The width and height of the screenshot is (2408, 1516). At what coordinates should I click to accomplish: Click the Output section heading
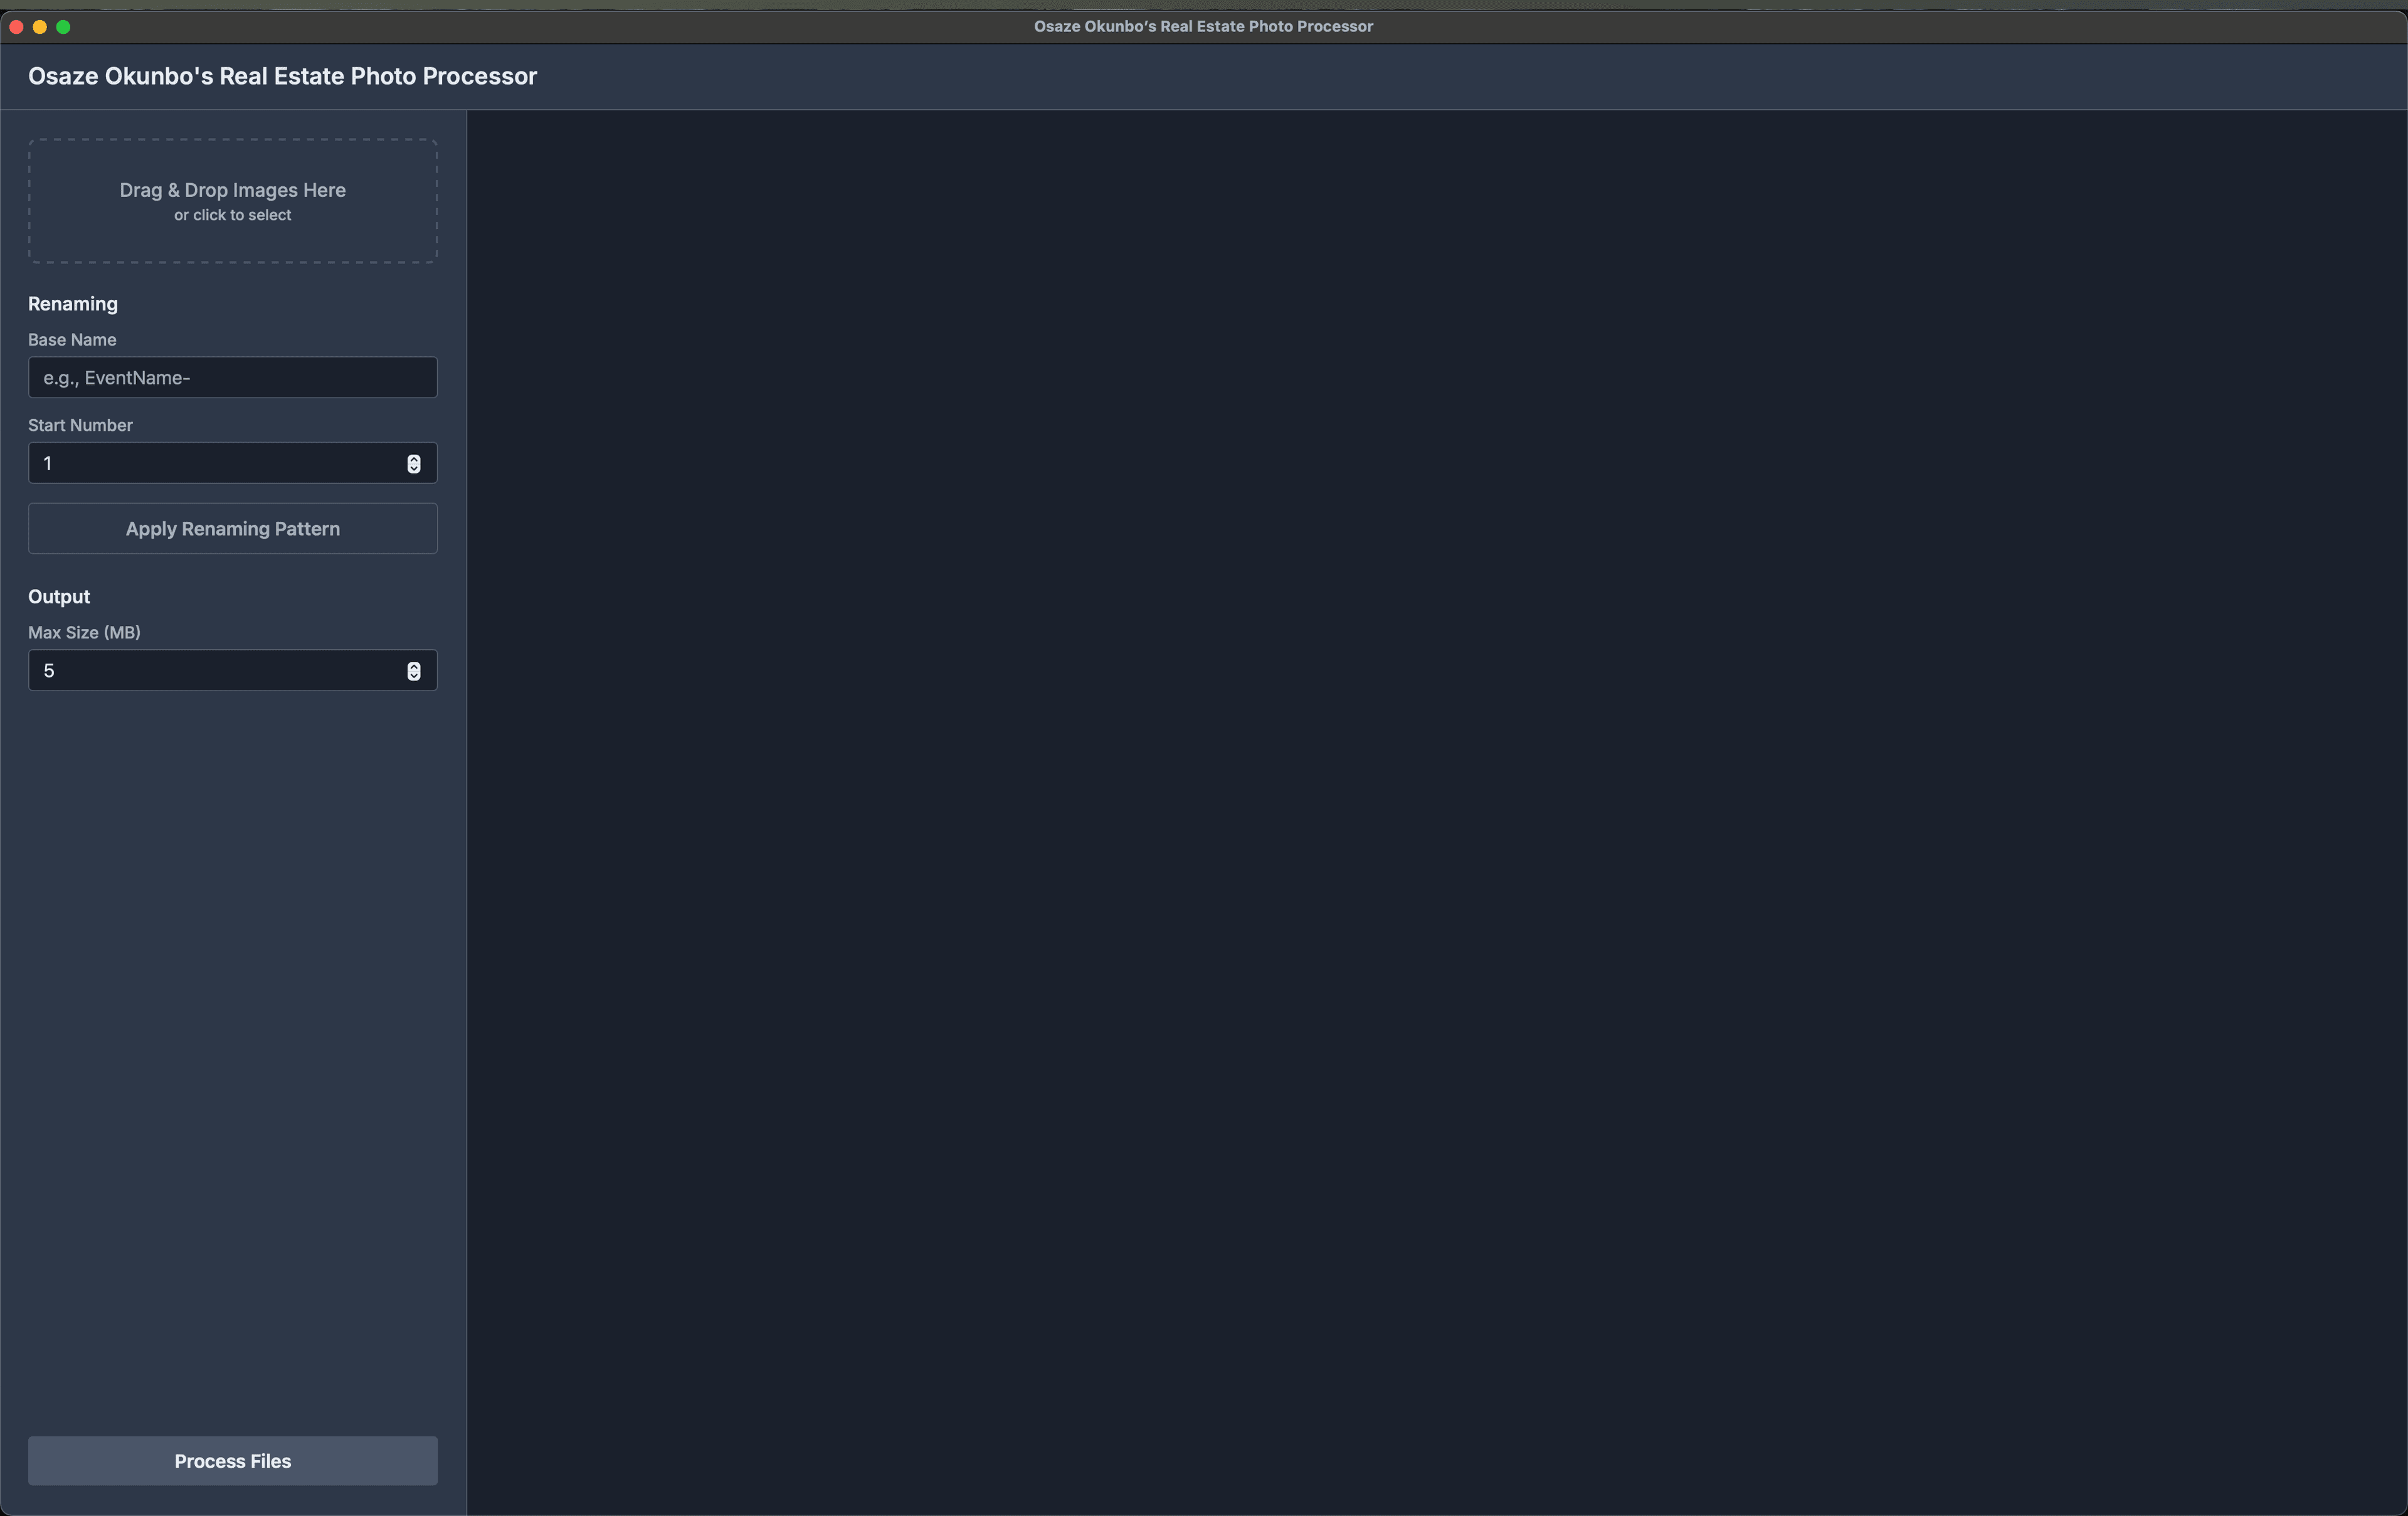59,596
